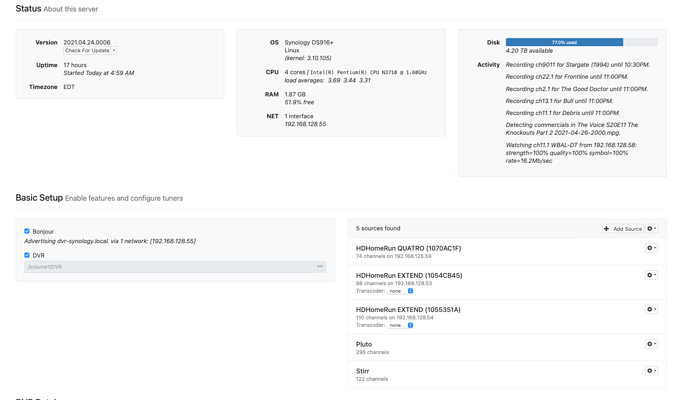Open gear menu for HDHomeRun EXTEND 1055351A
690x400 pixels.
(x=651, y=310)
